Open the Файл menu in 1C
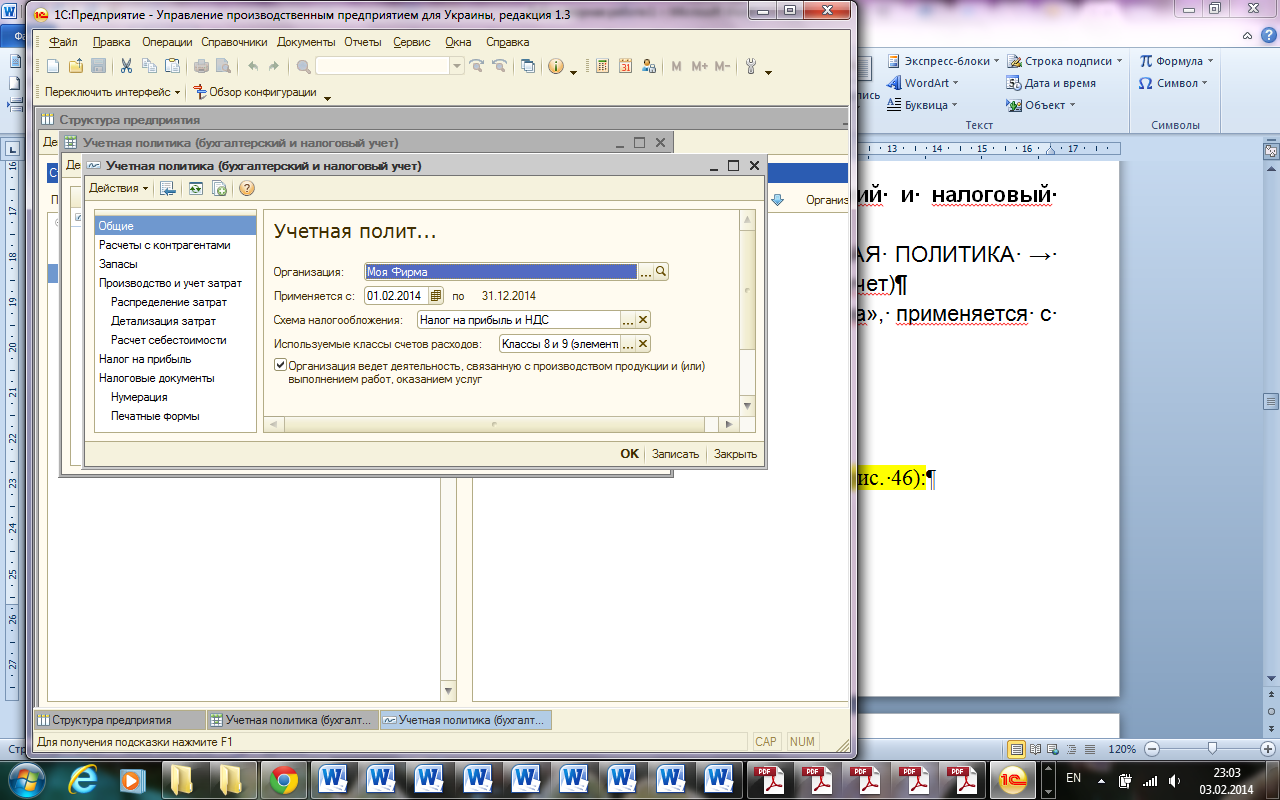 62,42
